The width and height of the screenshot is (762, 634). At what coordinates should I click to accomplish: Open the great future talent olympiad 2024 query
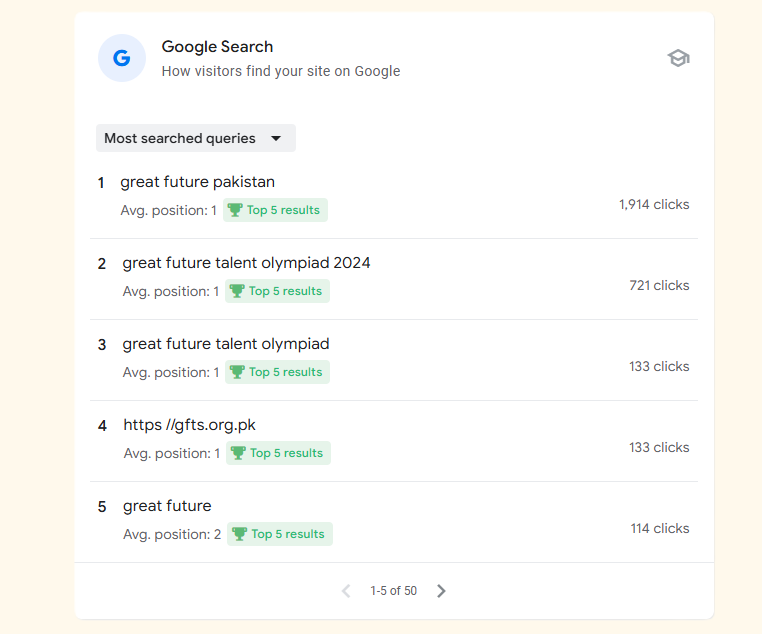246,263
